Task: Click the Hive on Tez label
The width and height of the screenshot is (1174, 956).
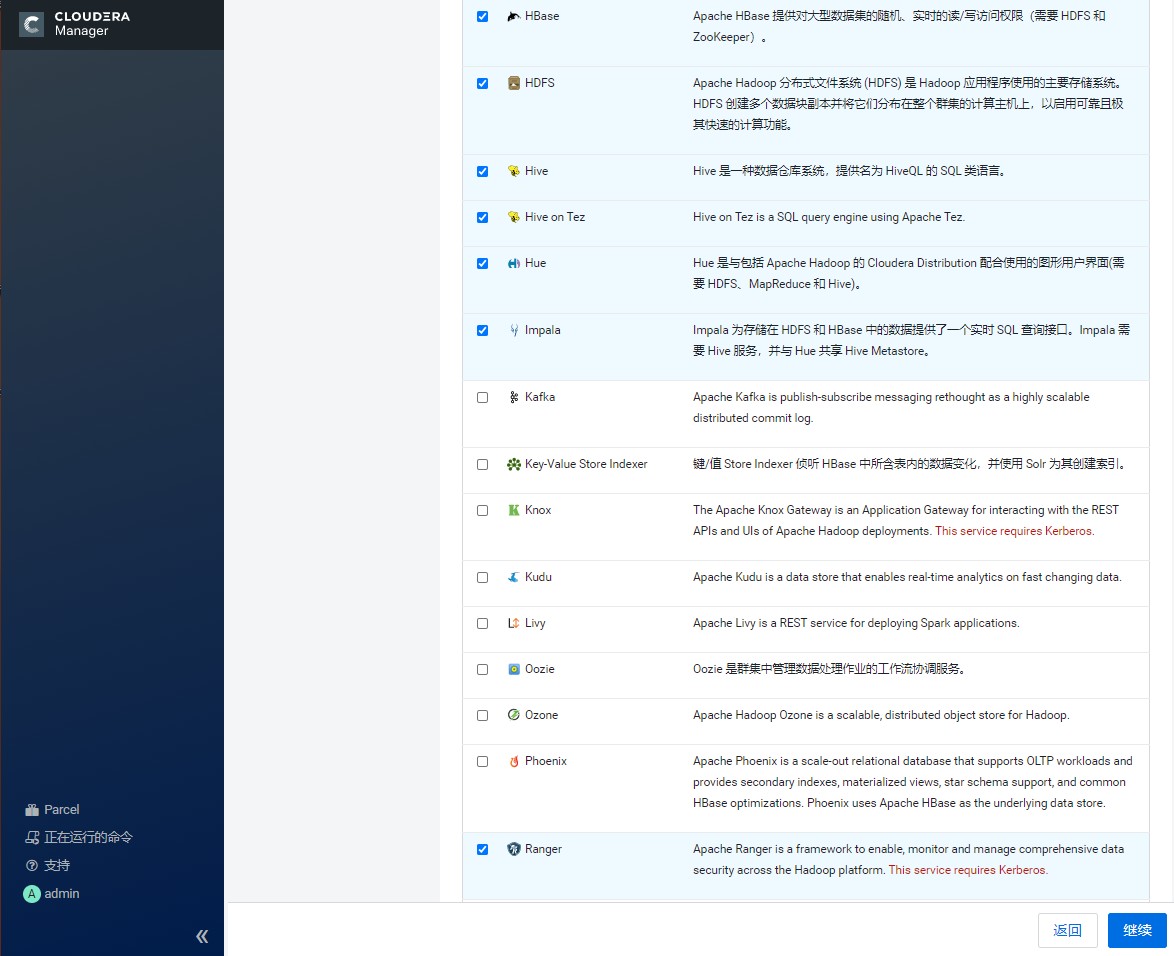Action: pos(555,217)
